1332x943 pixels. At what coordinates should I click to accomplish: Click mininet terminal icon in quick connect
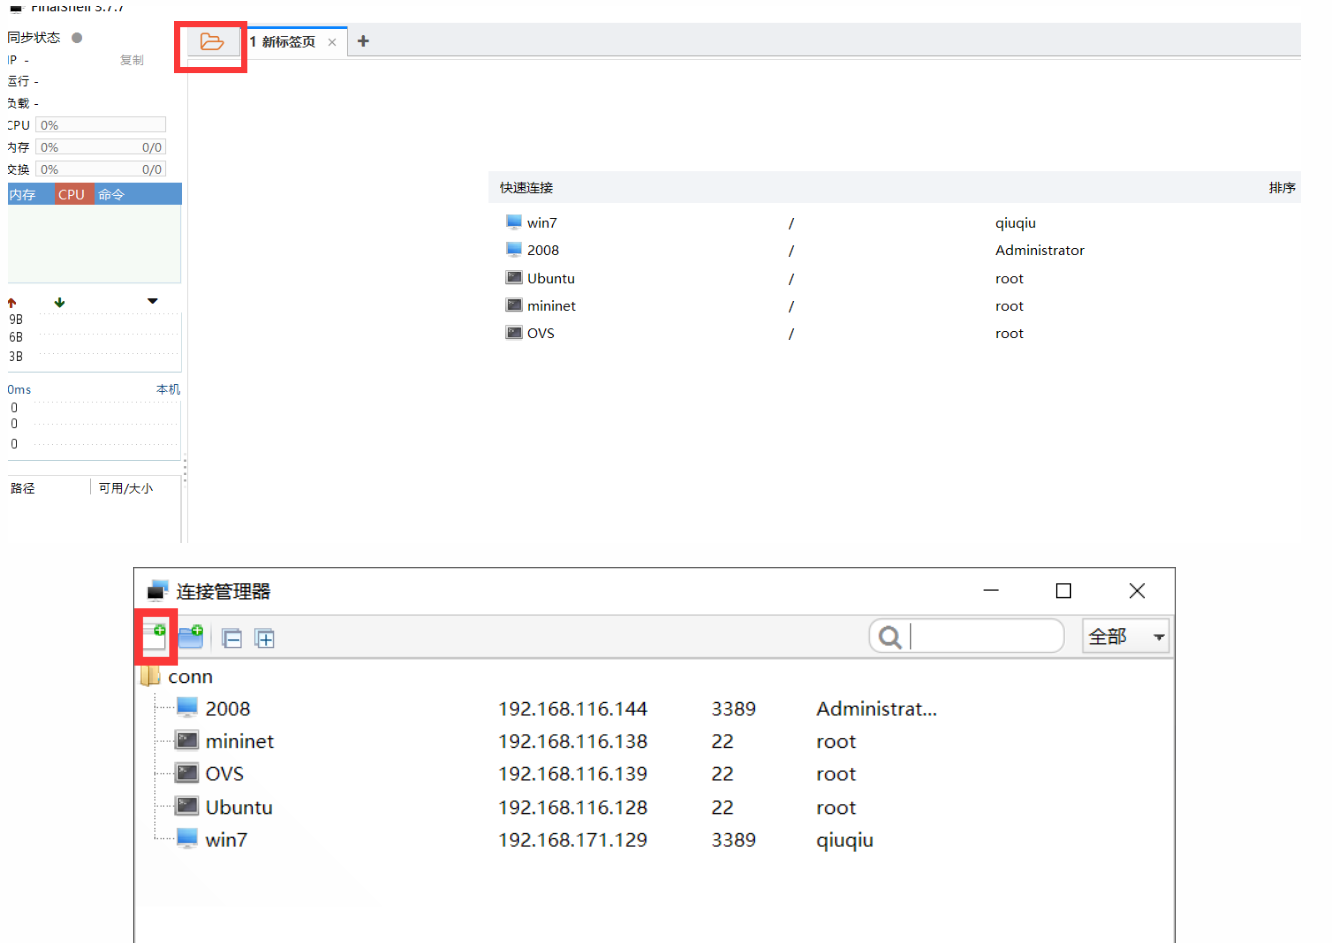pos(514,305)
